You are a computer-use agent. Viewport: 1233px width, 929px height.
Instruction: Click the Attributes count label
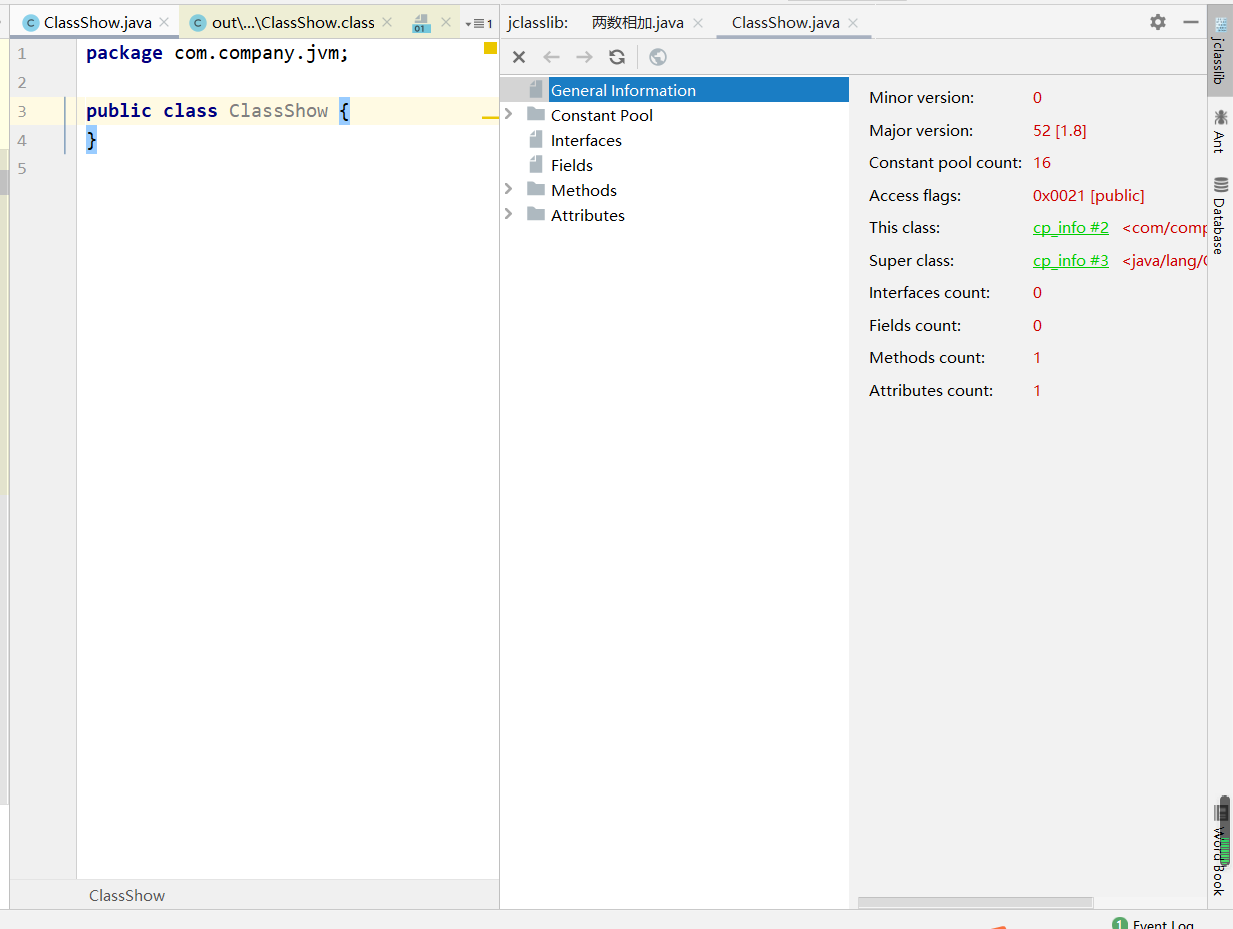pos(931,390)
